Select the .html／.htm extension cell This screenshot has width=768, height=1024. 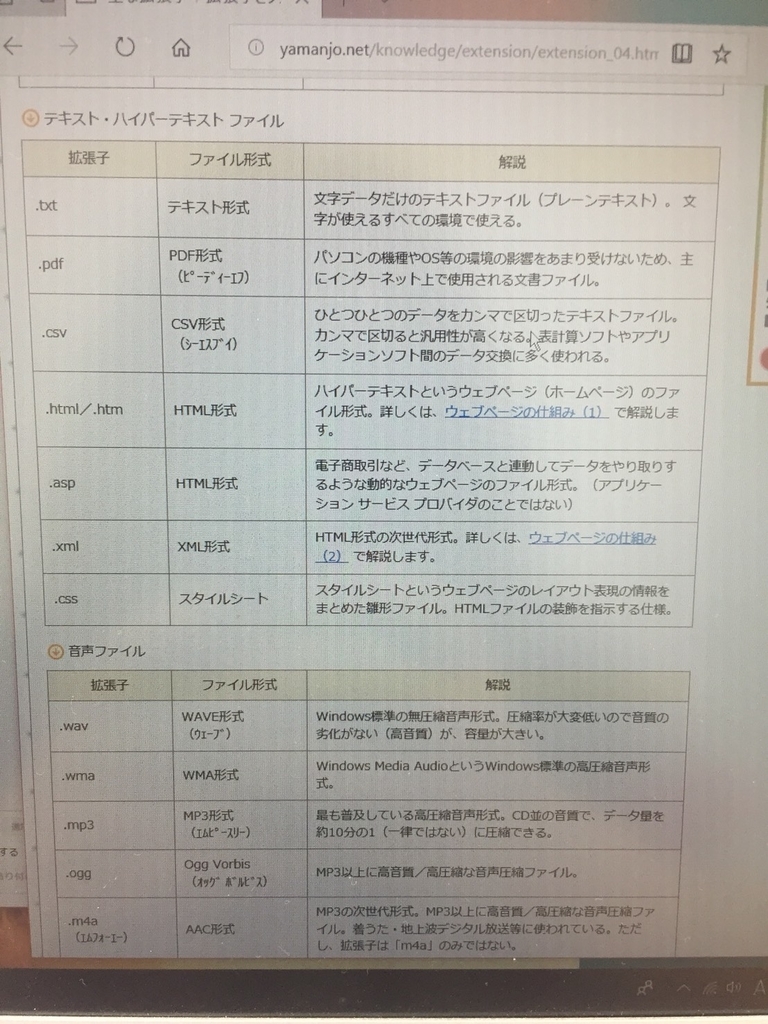[x=100, y=409]
